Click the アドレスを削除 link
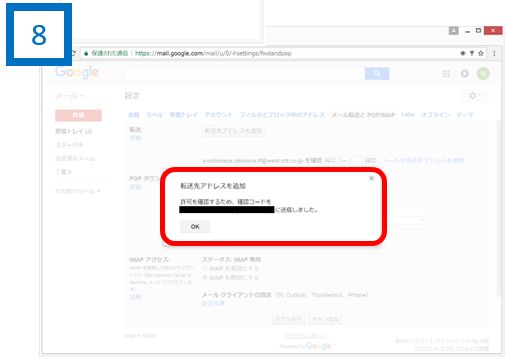 pyautogui.click(x=444, y=161)
